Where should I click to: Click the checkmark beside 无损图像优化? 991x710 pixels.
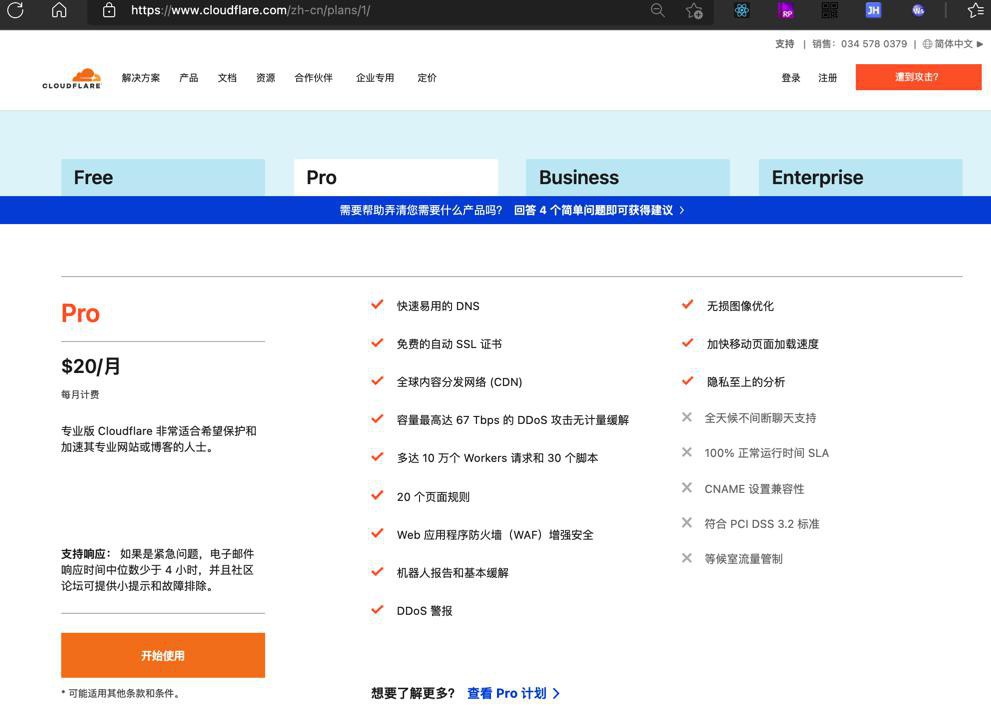[x=688, y=304]
